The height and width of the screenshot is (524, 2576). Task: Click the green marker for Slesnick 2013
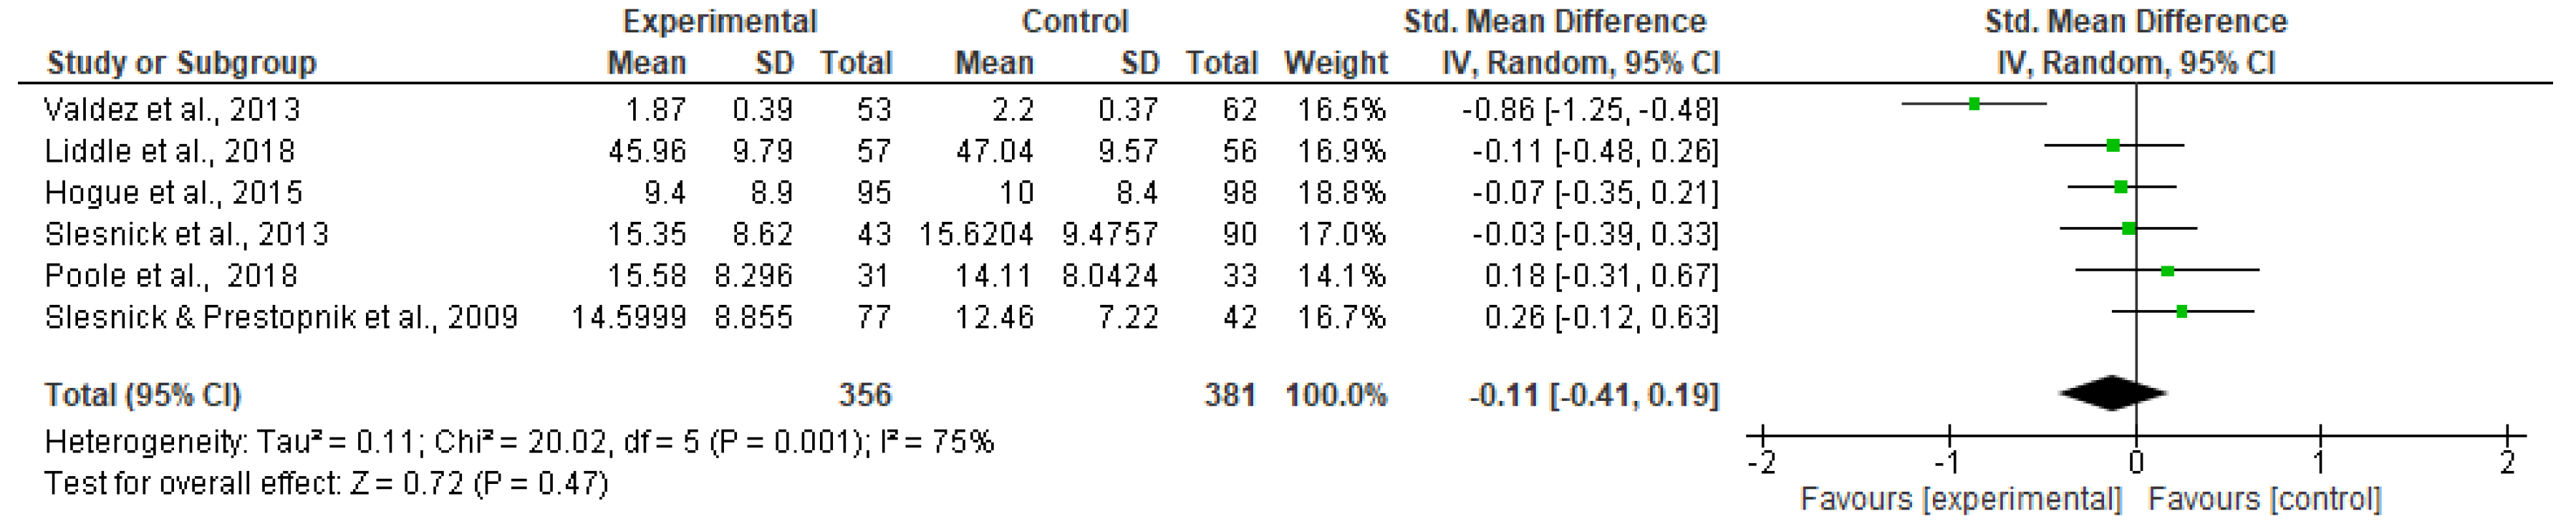pos(2129,229)
